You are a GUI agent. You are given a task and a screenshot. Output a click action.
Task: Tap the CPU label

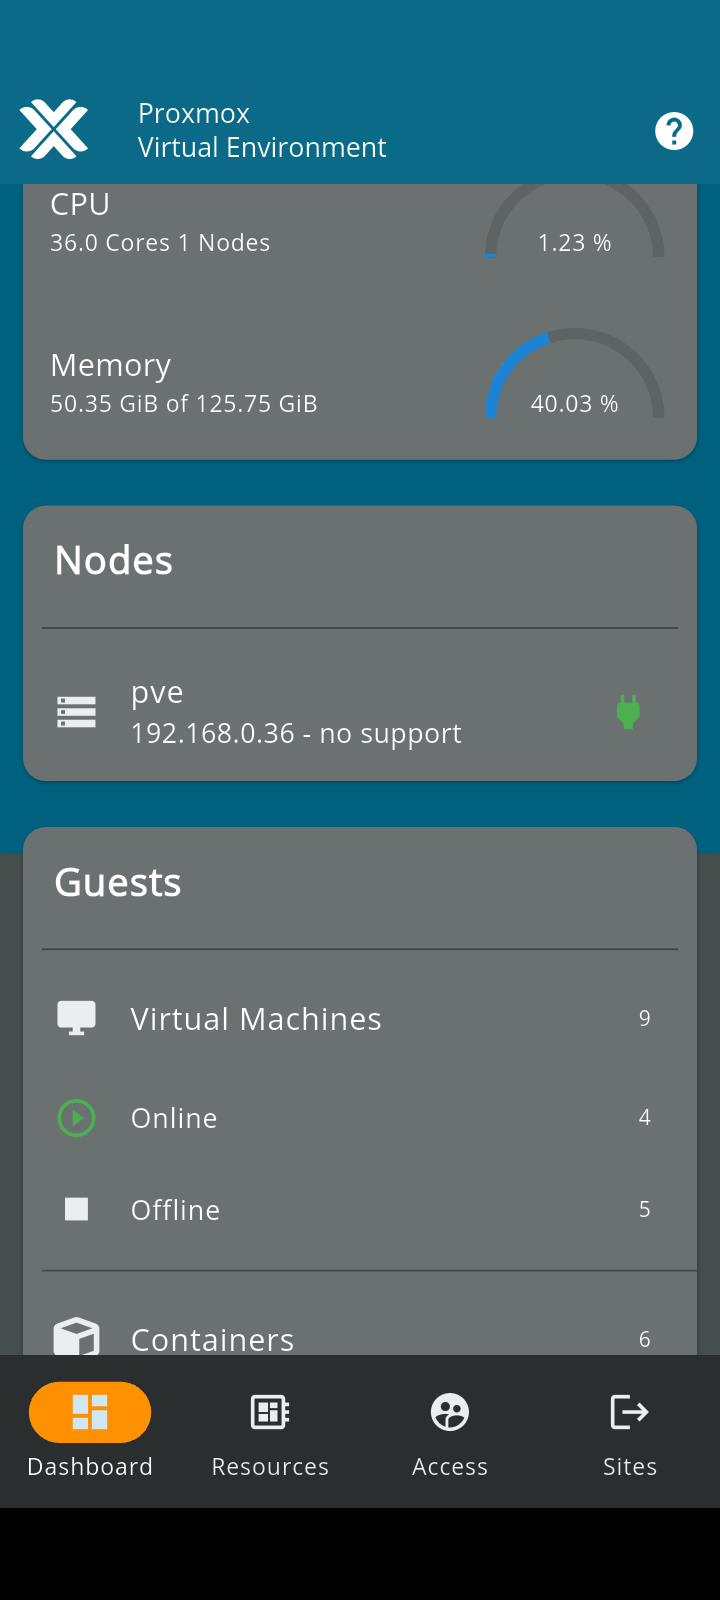click(80, 204)
